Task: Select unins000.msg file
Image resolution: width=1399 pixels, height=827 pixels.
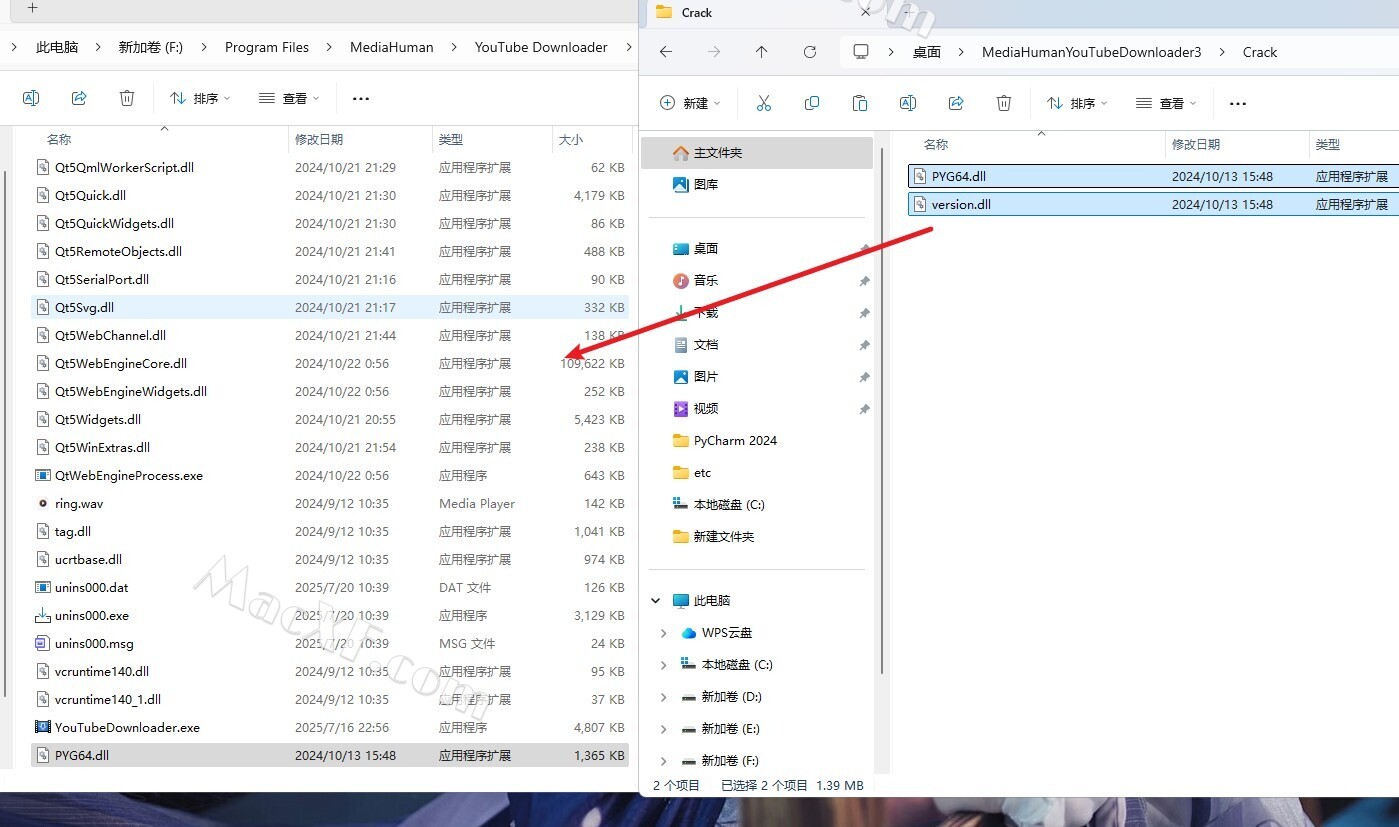Action: click(330, 643)
